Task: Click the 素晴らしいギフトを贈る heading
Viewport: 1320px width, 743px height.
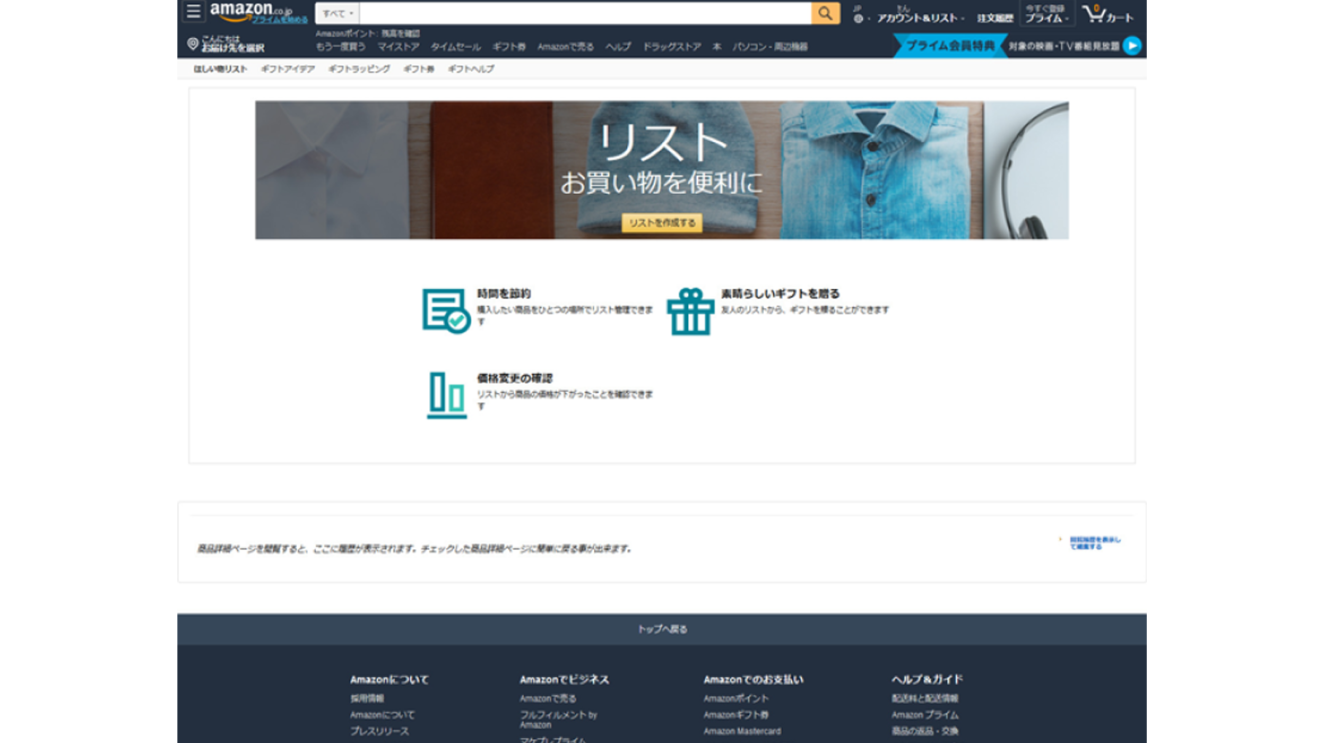Action: [780, 294]
